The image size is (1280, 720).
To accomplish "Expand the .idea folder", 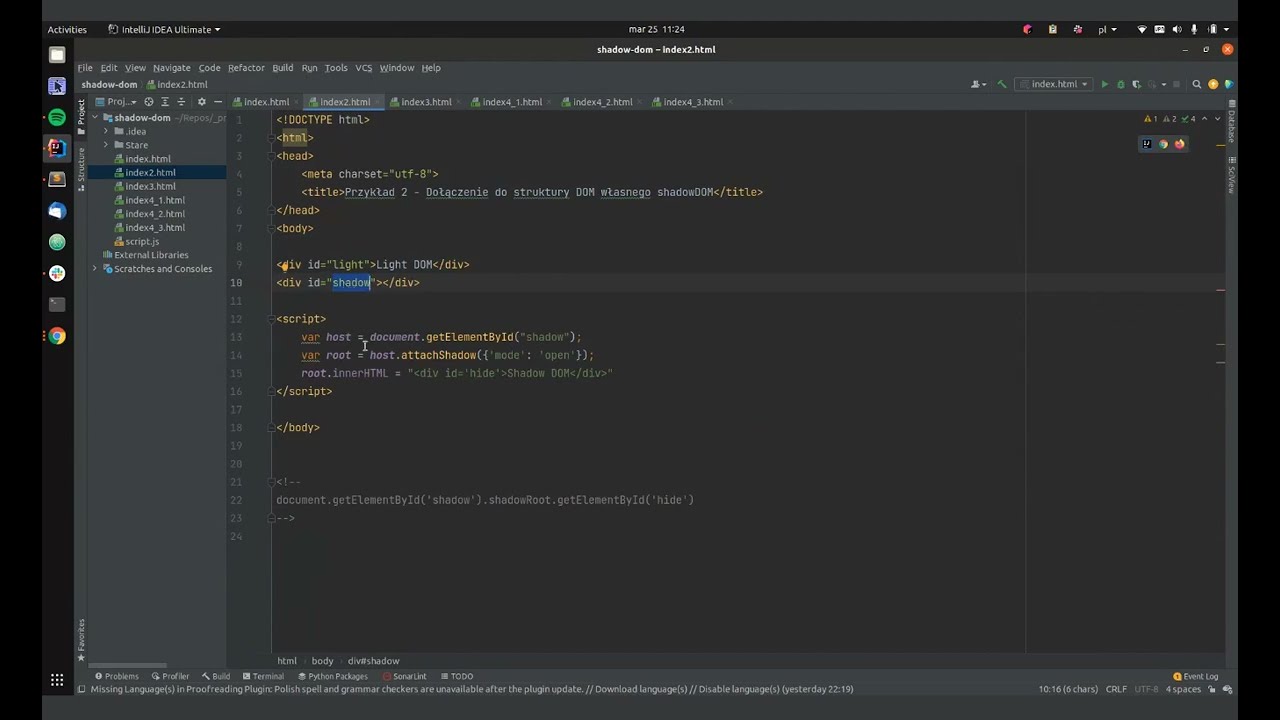I will [x=106, y=131].
